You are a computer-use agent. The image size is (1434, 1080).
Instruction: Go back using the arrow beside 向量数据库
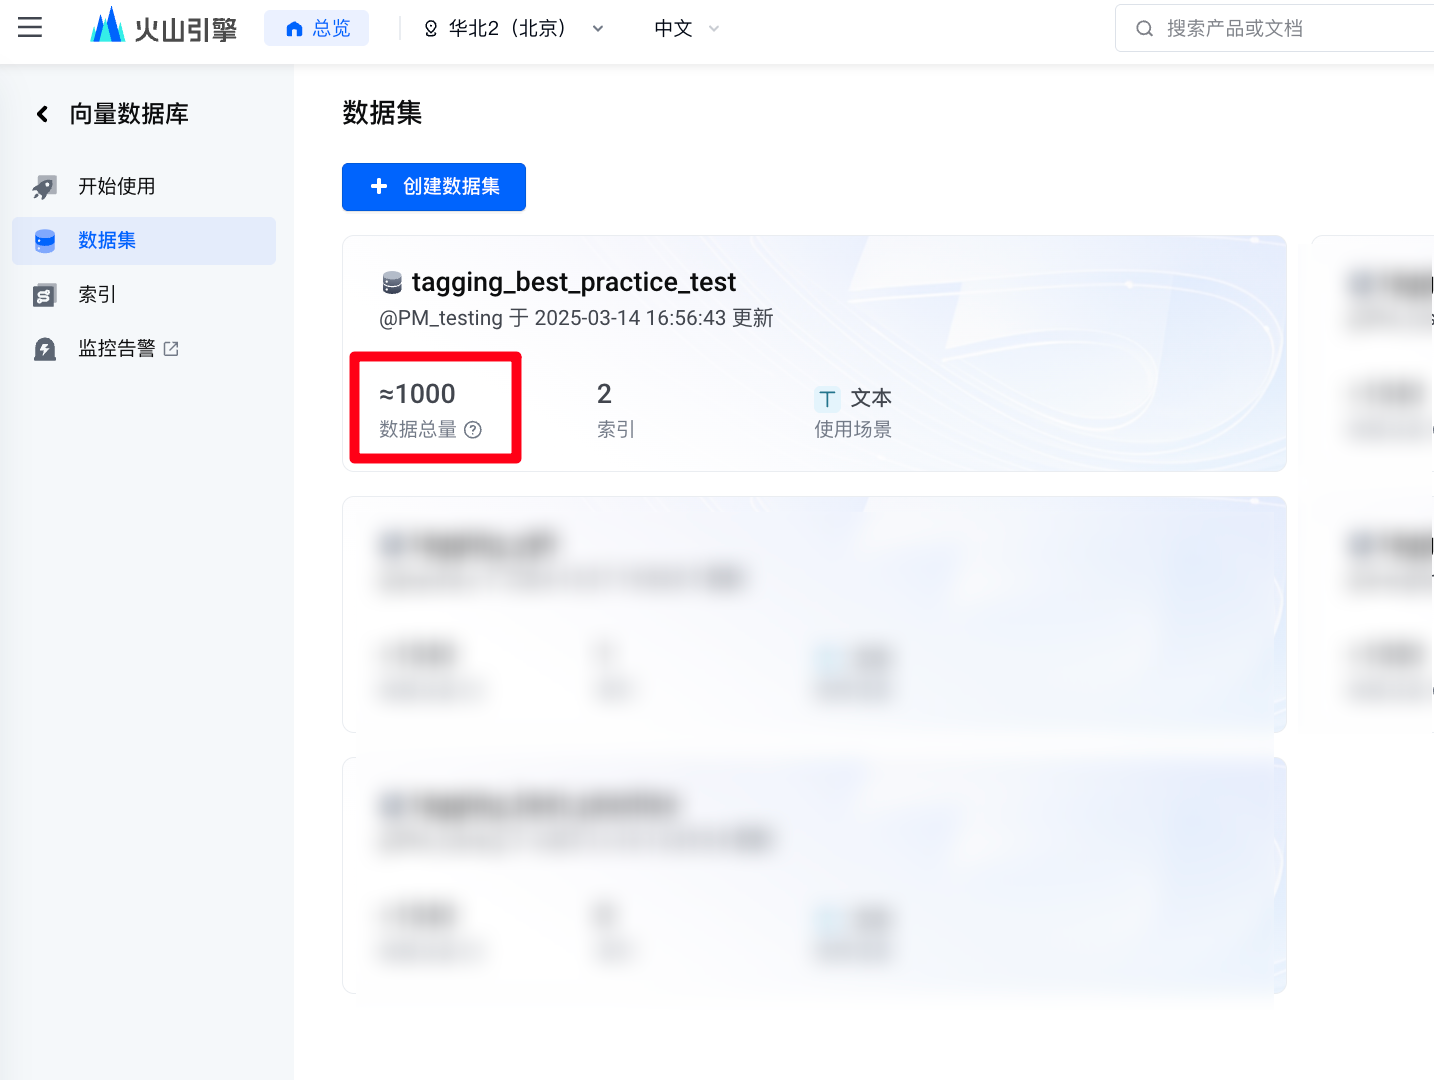point(42,114)
